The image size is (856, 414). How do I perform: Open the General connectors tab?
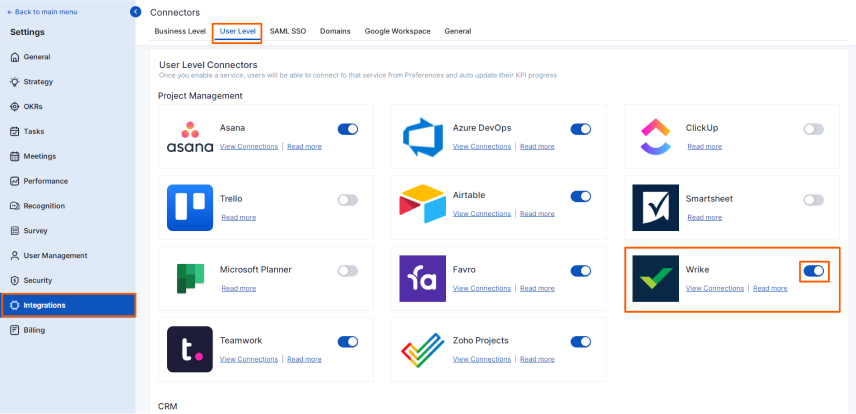pyautogui.click(x=457, y=32)
